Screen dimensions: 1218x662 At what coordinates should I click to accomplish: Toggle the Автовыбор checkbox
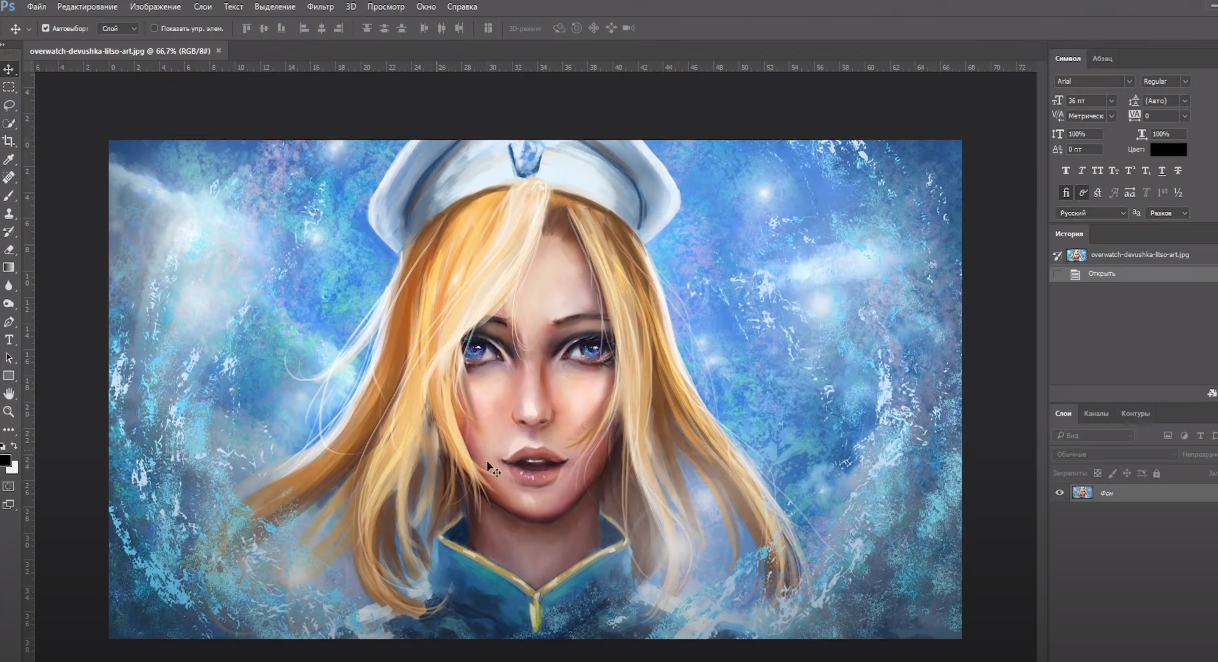46,29
